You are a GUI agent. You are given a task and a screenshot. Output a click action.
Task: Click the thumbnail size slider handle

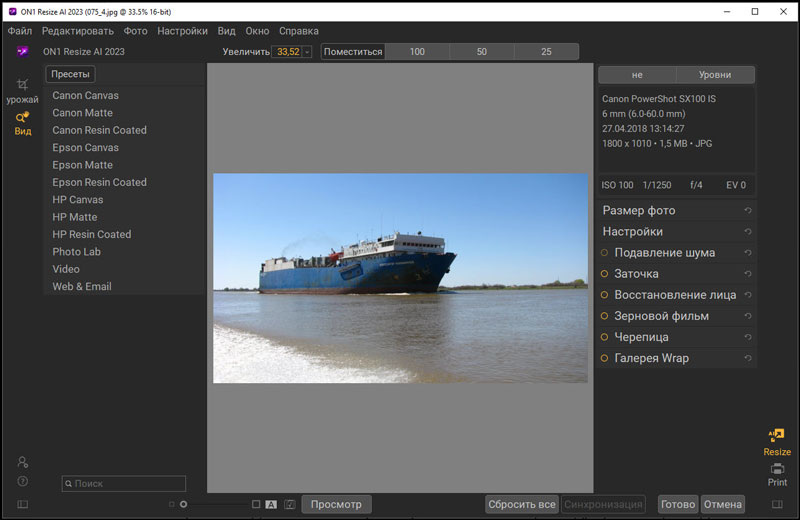click(184, 504)
